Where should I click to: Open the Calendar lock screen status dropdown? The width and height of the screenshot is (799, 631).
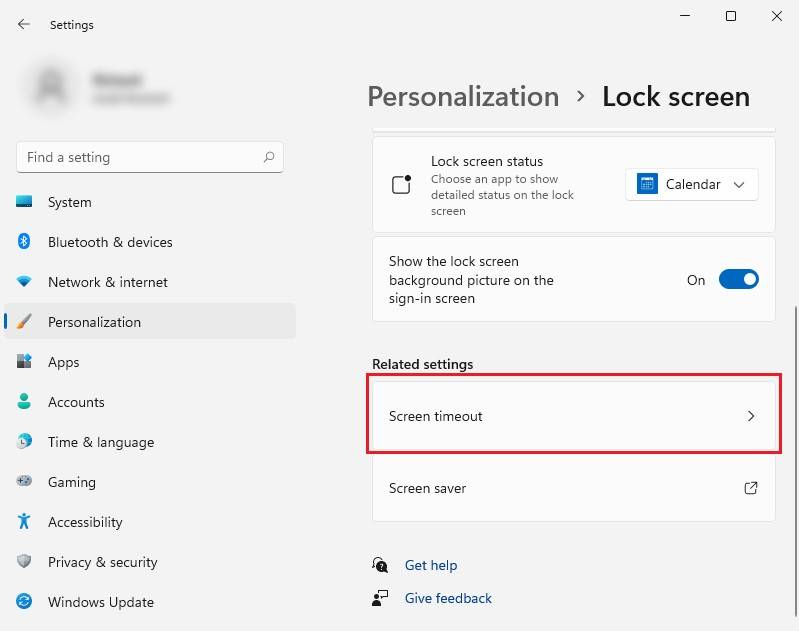[692, 184]
